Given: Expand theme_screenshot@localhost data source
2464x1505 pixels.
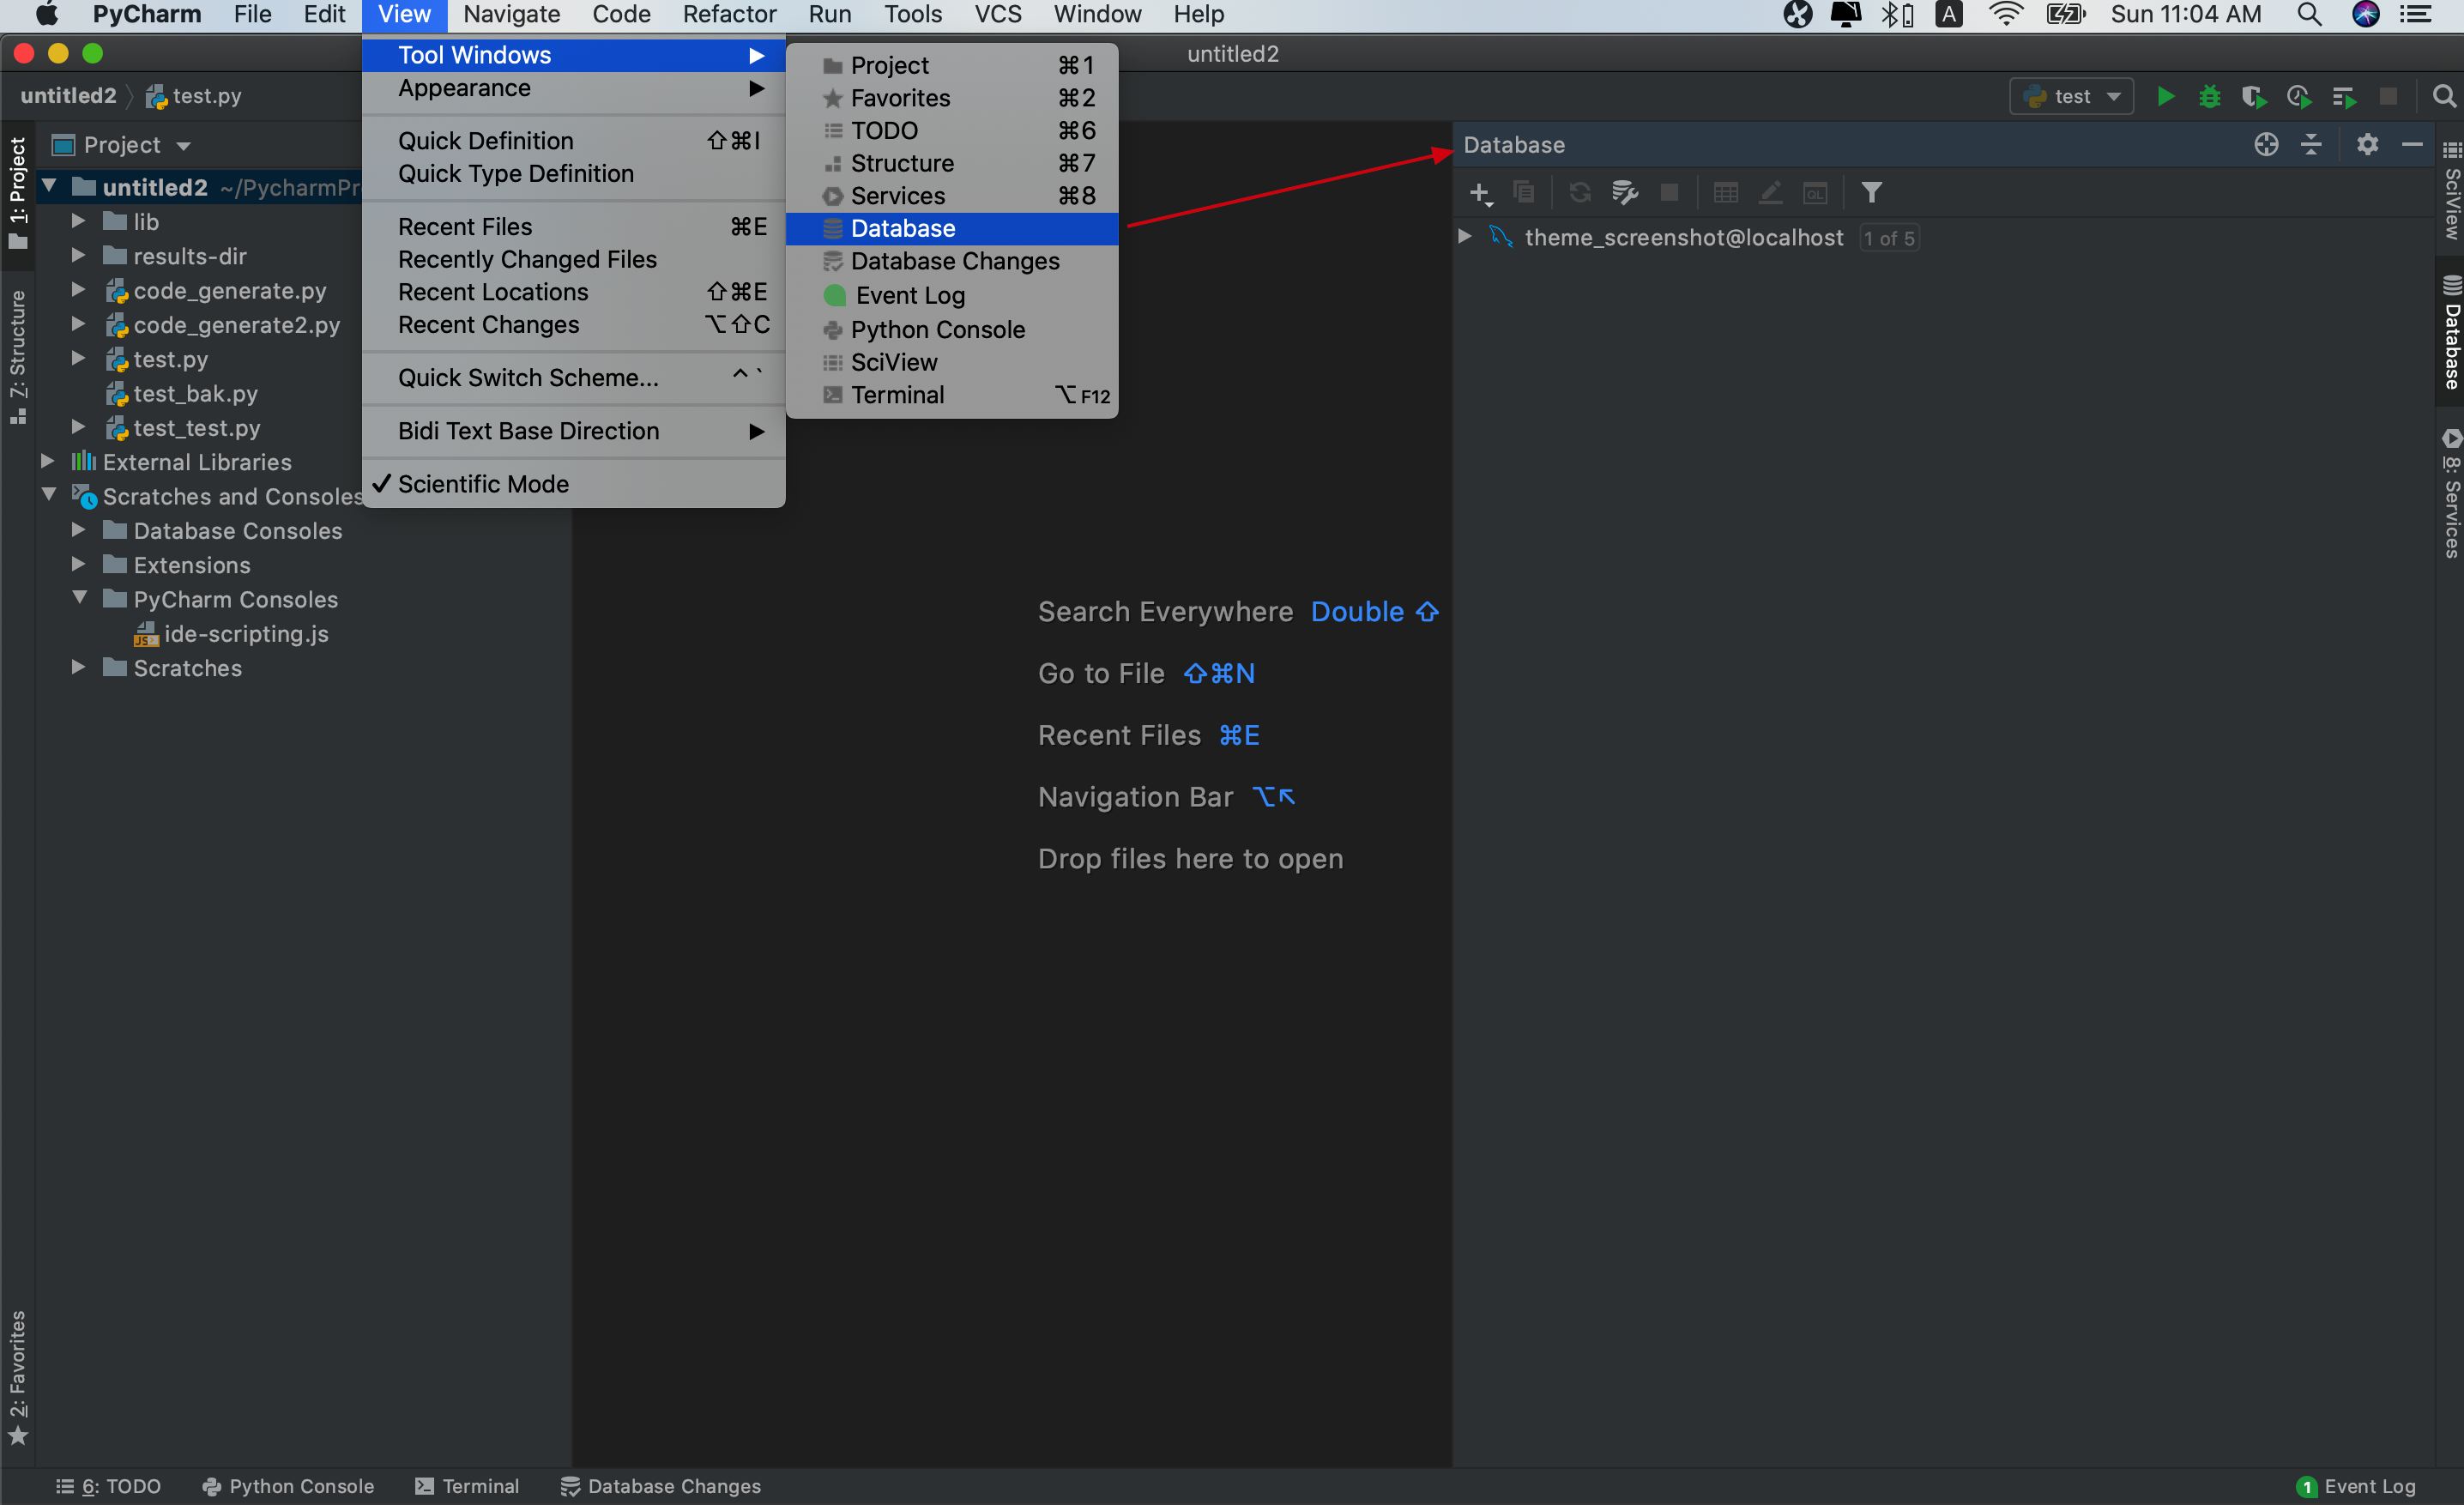Looking at the screenshot, I should 1464,237.
